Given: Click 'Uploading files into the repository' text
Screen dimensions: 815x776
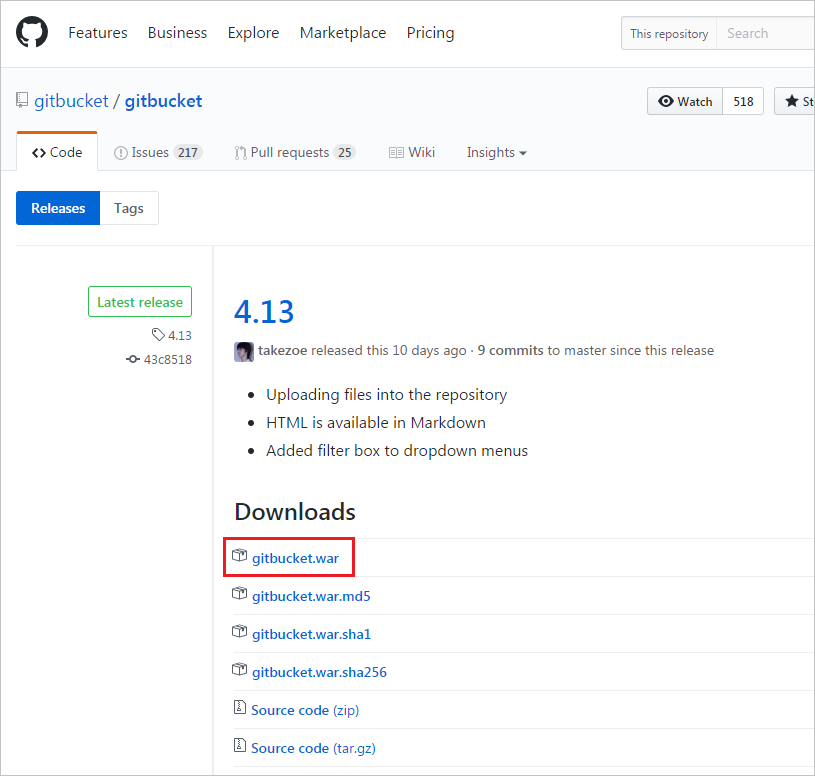Looking at the screenshot, I should point(386,394).
